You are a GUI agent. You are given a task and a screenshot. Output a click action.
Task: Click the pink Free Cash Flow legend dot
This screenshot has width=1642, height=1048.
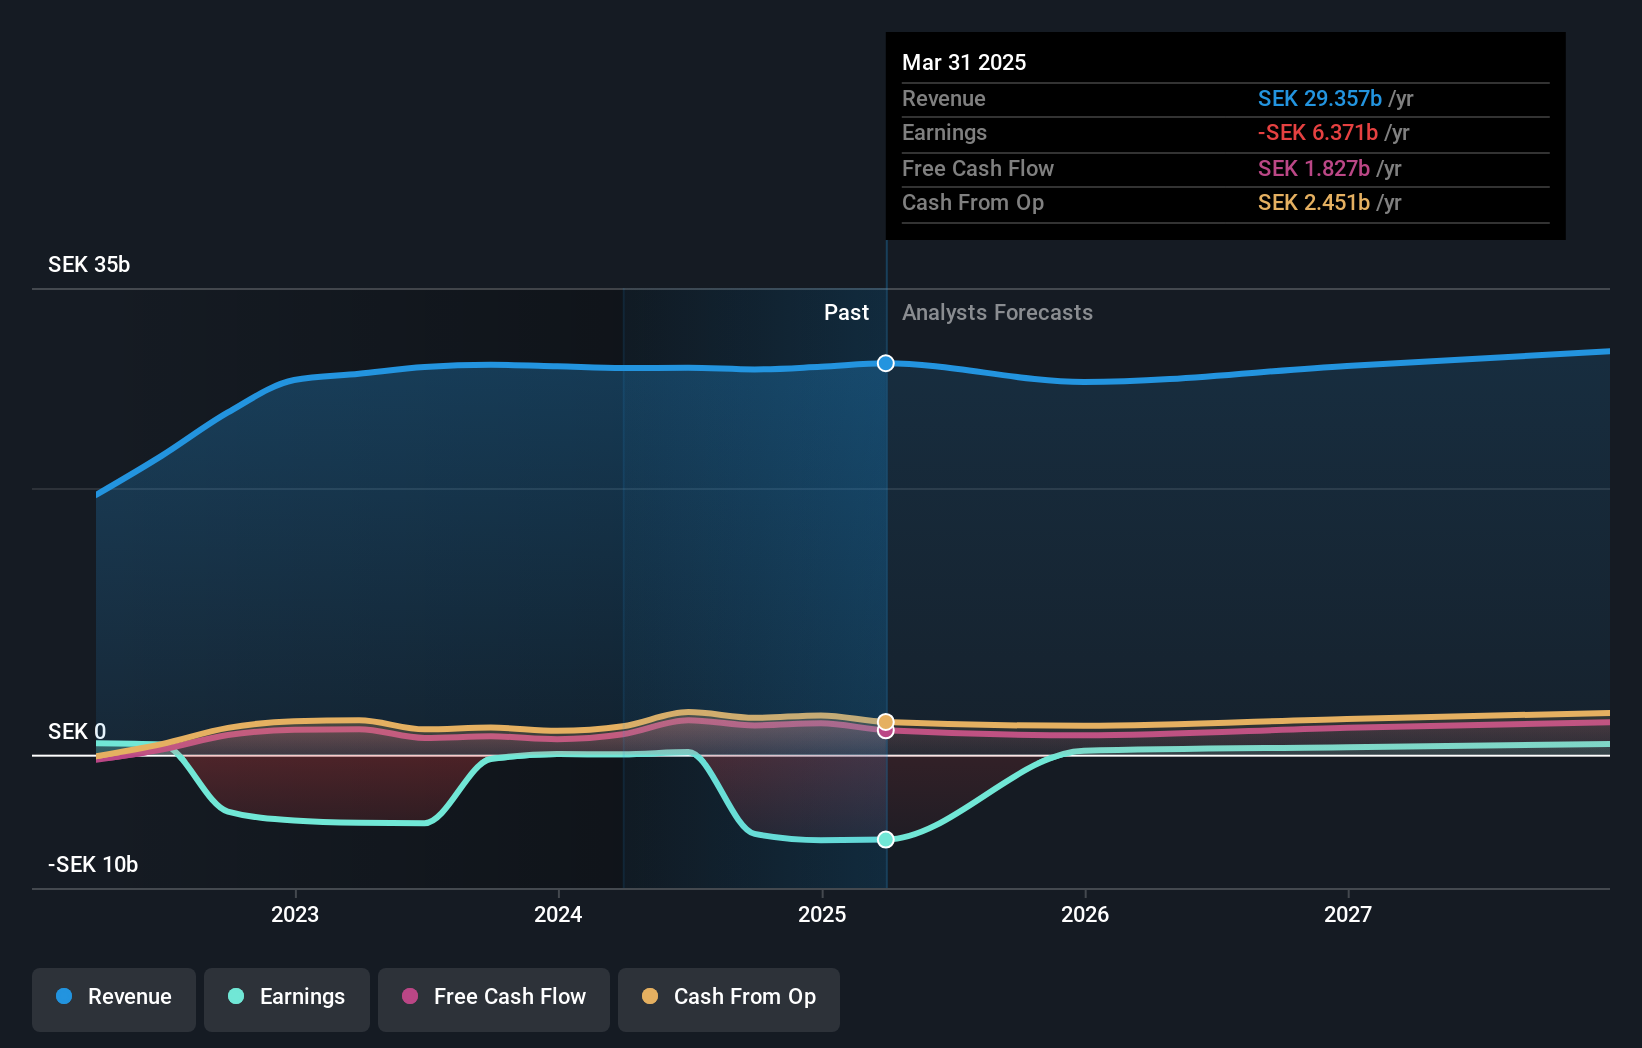[x=410, y=996]
